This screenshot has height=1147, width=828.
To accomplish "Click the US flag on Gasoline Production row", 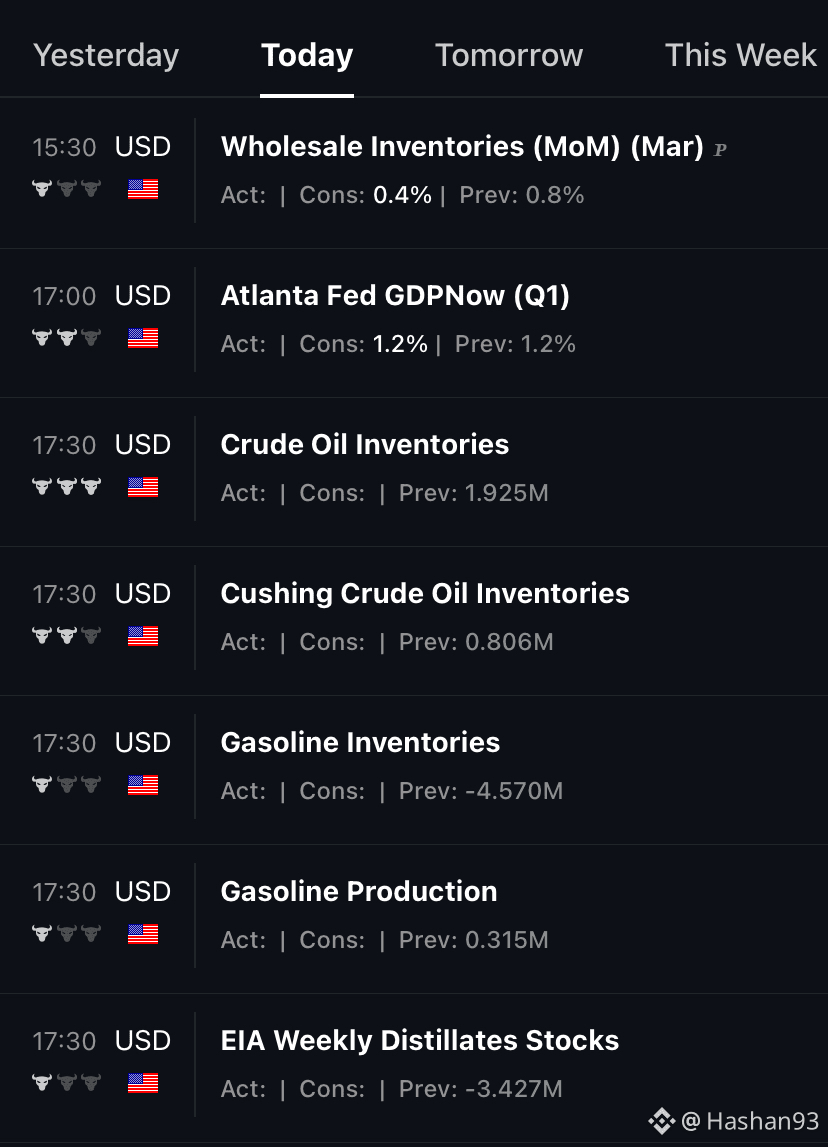I will 143,934.
